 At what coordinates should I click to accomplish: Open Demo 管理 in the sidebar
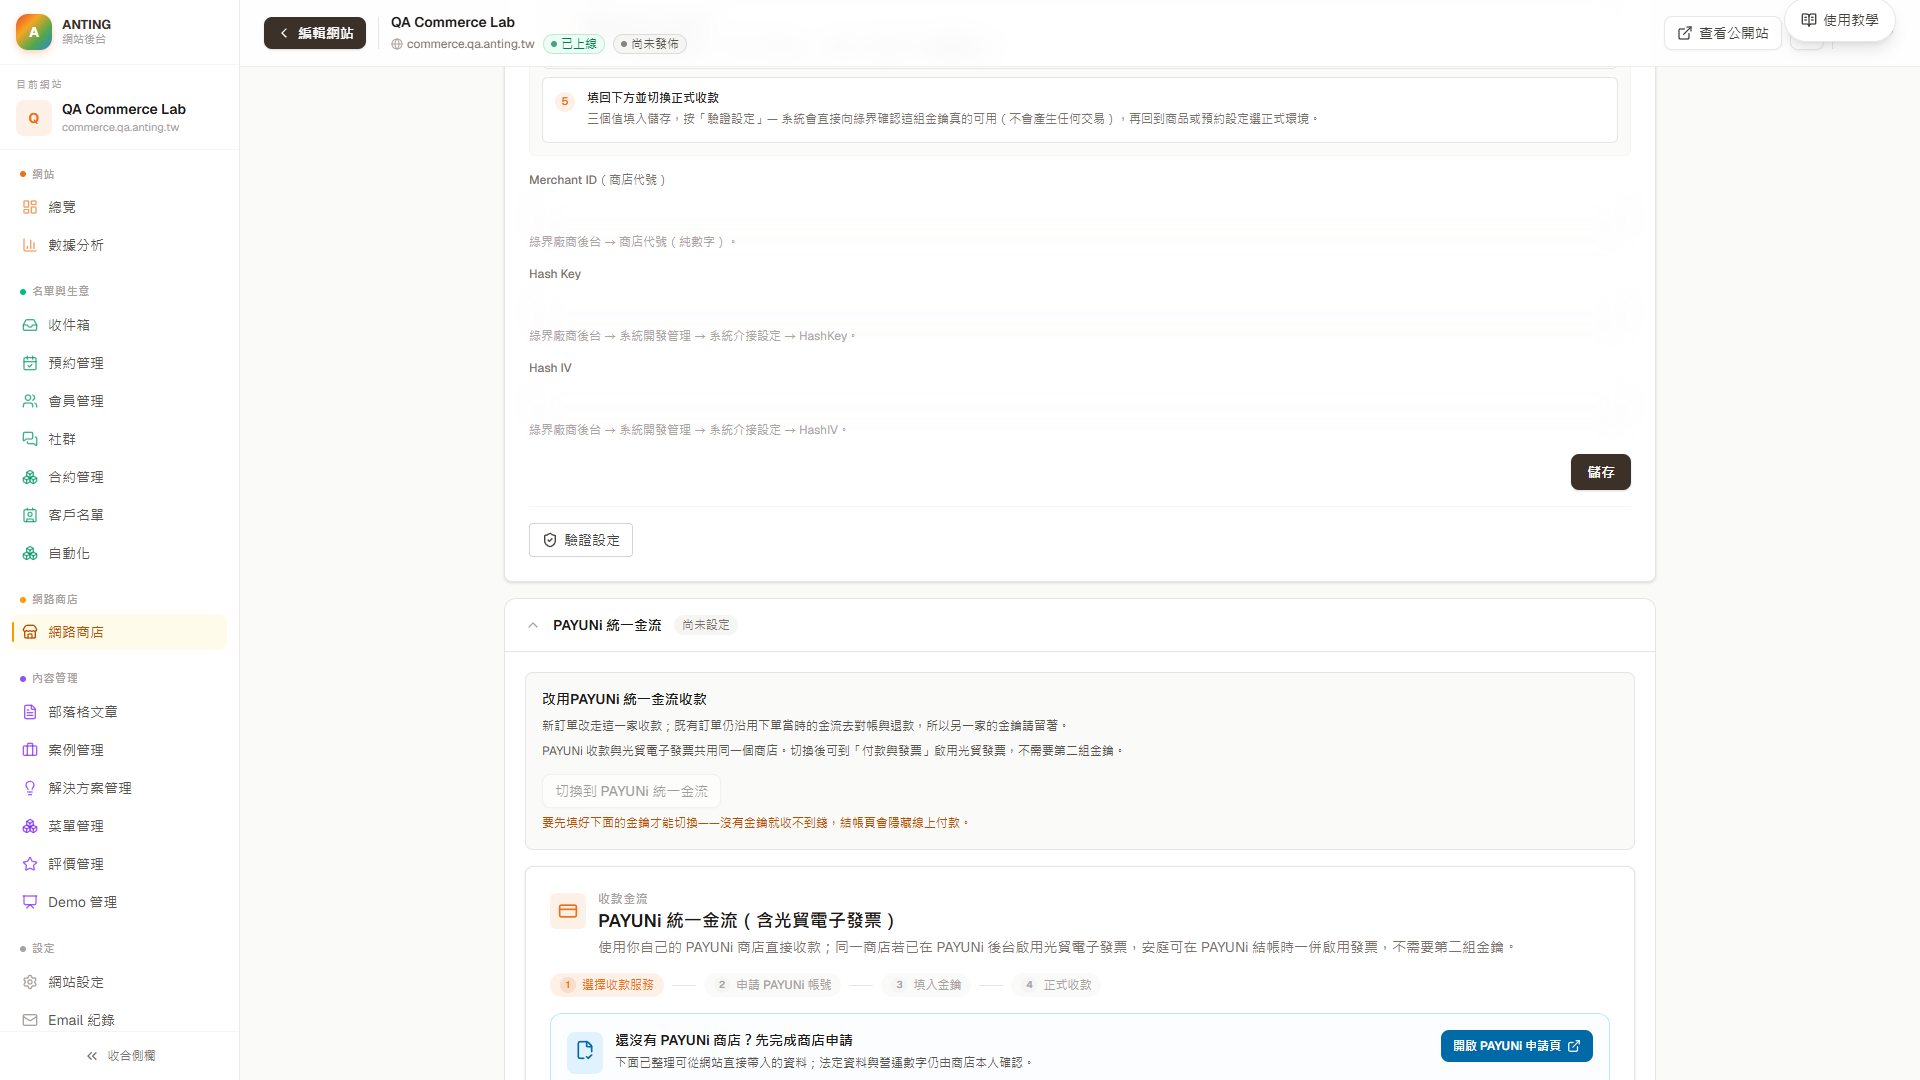point(119,902)
